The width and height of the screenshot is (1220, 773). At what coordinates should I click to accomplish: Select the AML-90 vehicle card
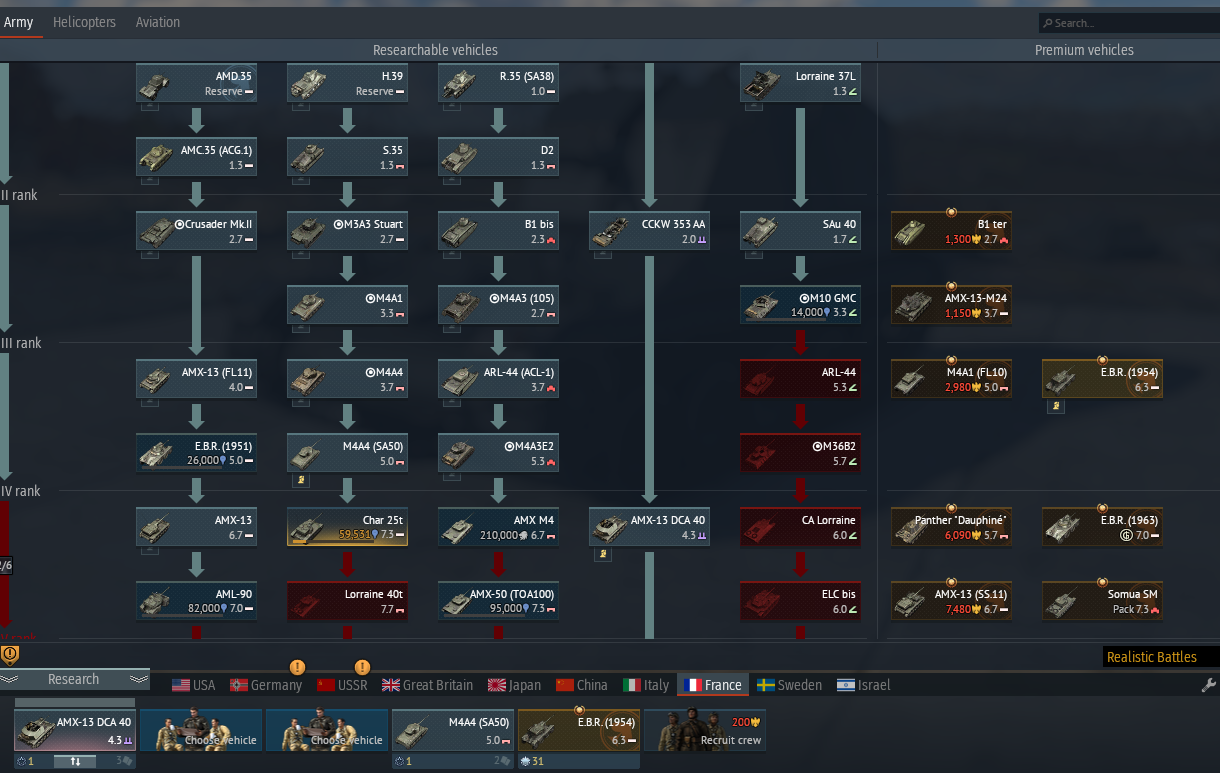pos(197,601)
